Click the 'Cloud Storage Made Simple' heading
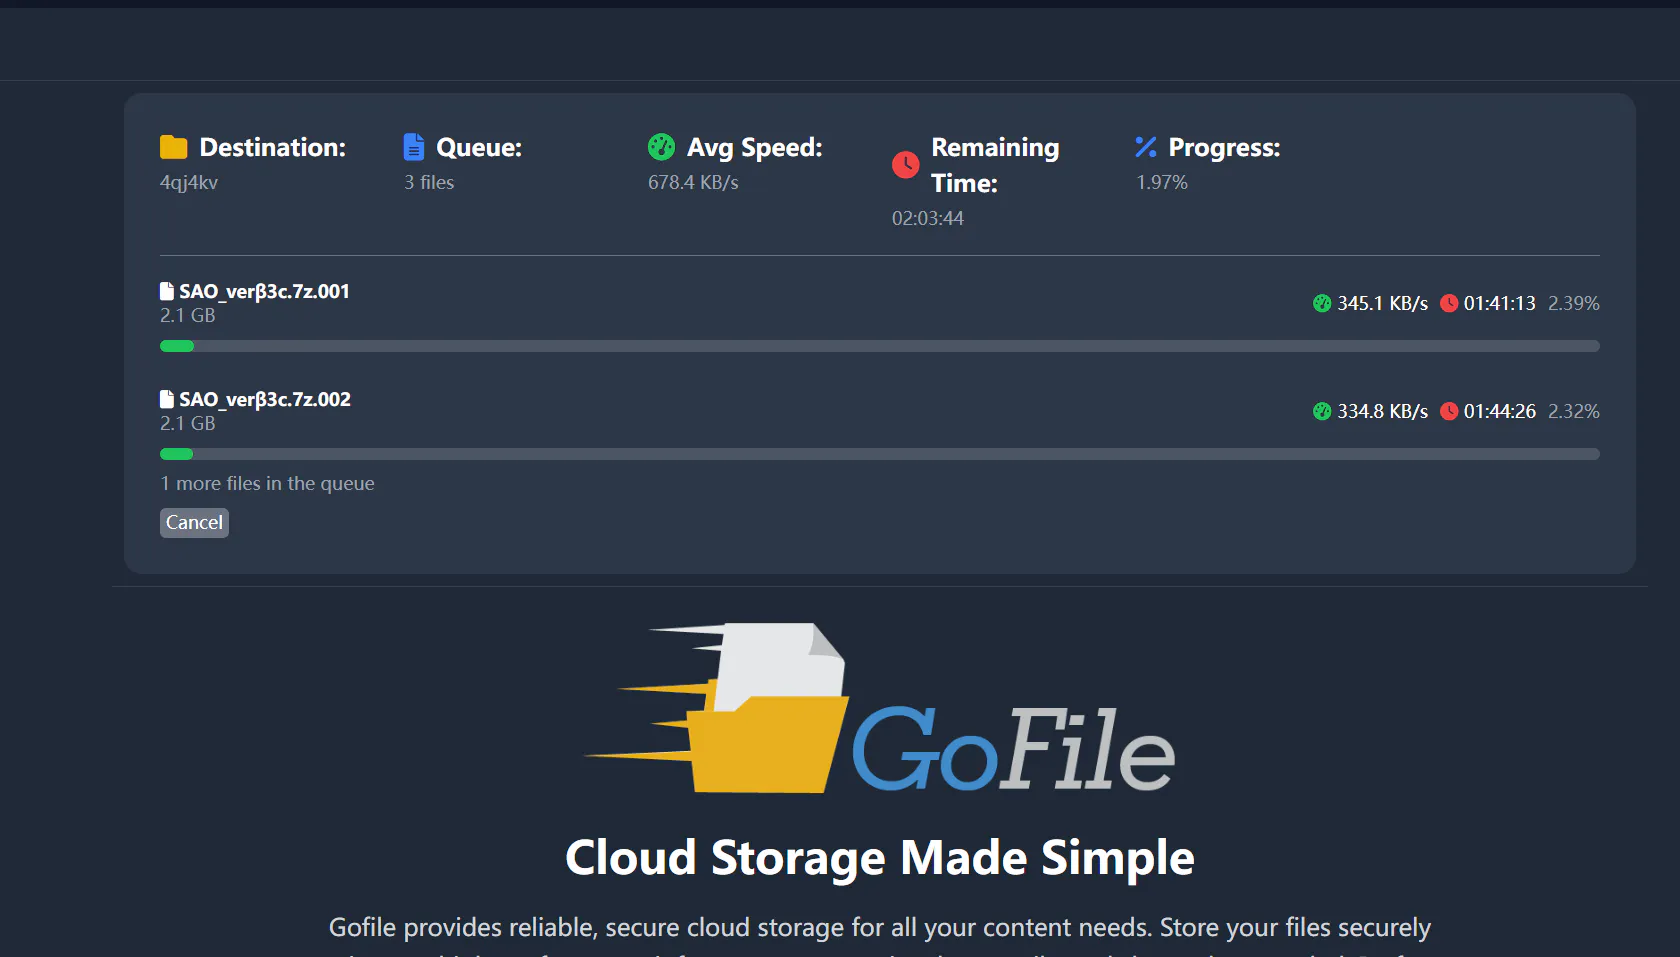Viewport: 1680px width, 957px height. [x=879, y=858]
